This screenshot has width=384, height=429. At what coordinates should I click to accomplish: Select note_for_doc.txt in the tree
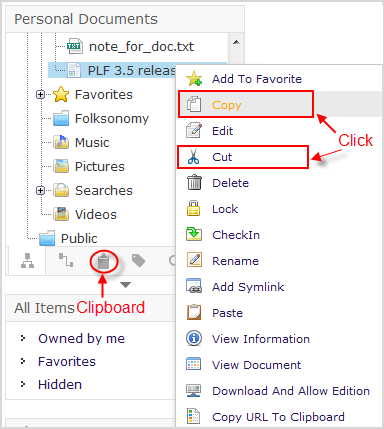[x=141, y=47]
